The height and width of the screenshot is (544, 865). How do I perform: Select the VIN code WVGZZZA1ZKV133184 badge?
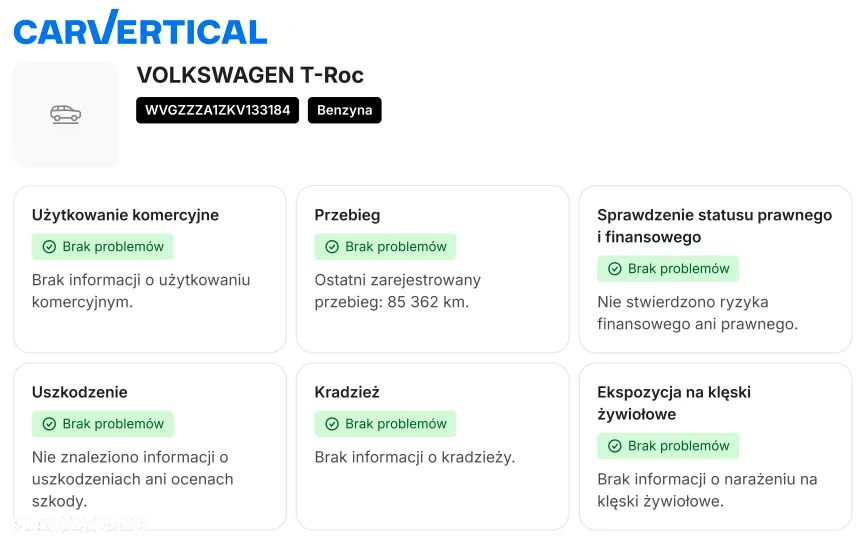(217, 110)
